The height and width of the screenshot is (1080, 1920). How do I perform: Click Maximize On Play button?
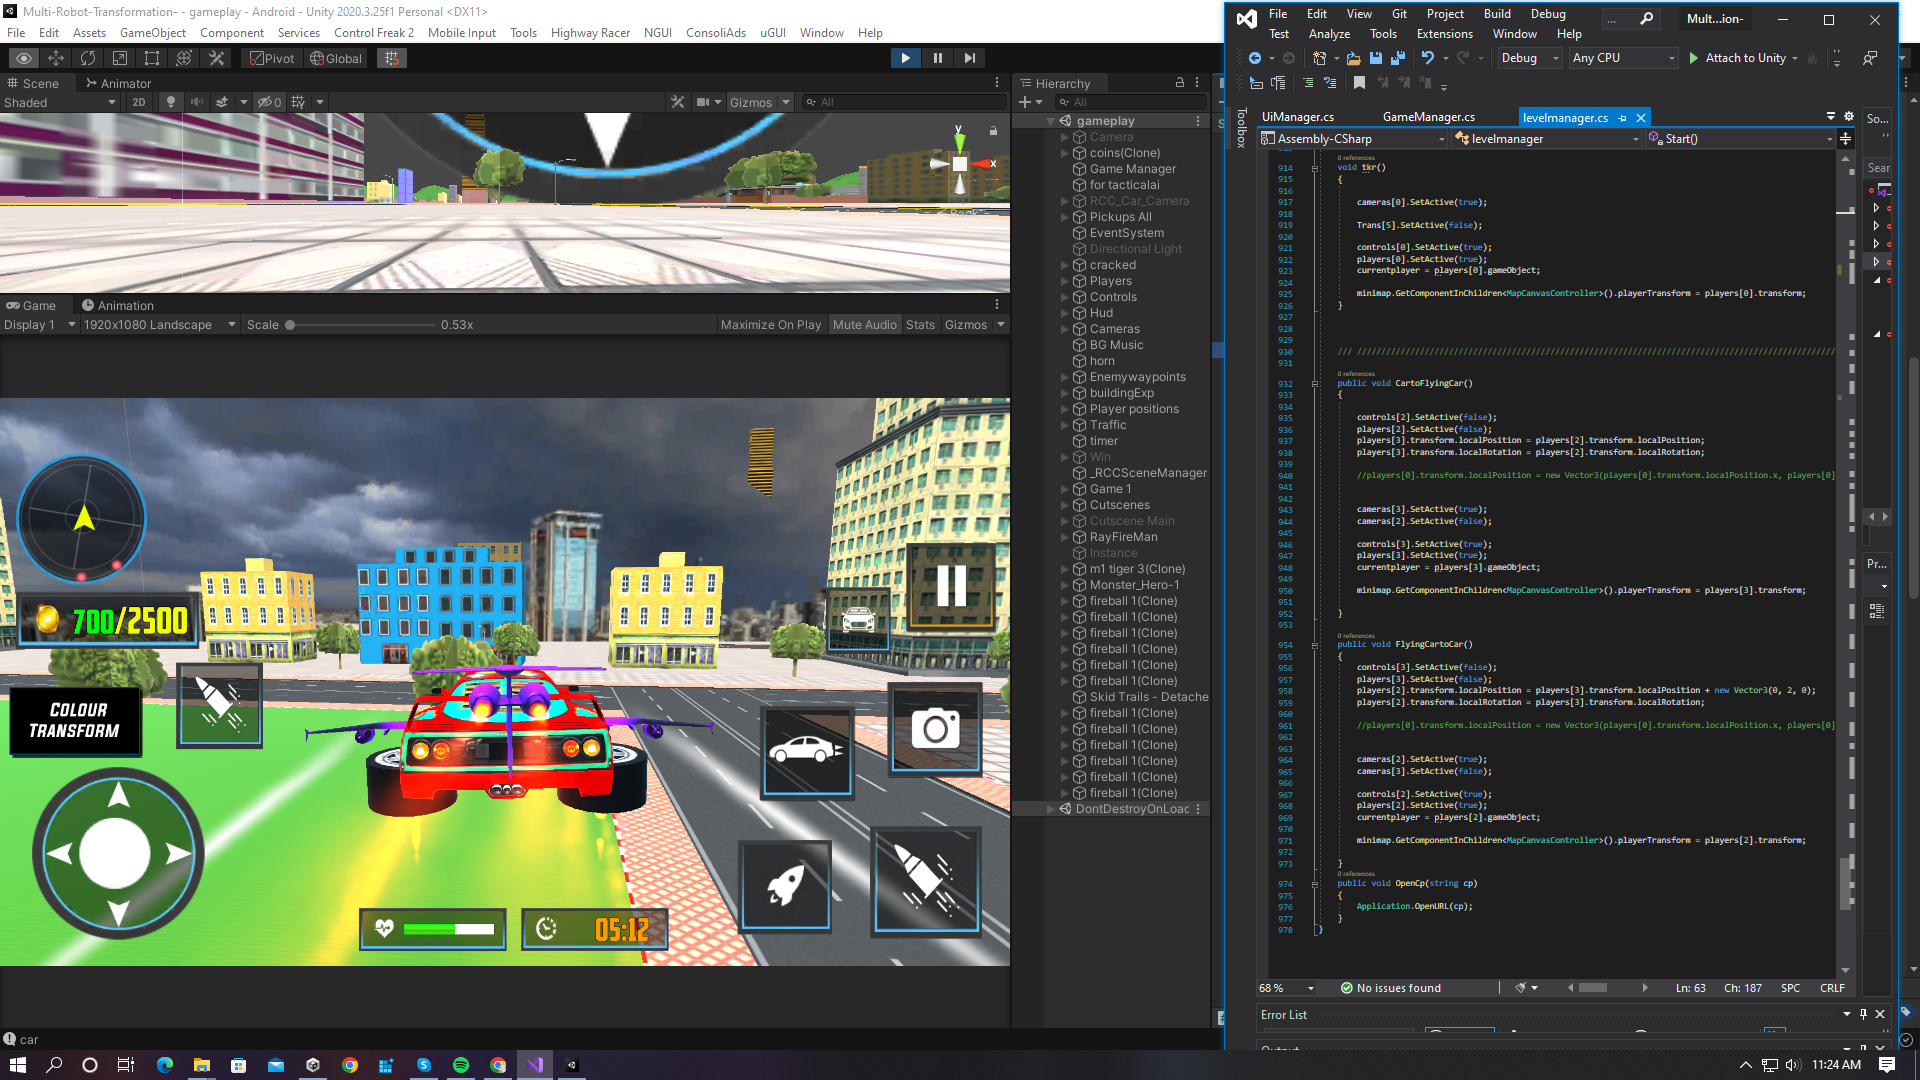770,325
